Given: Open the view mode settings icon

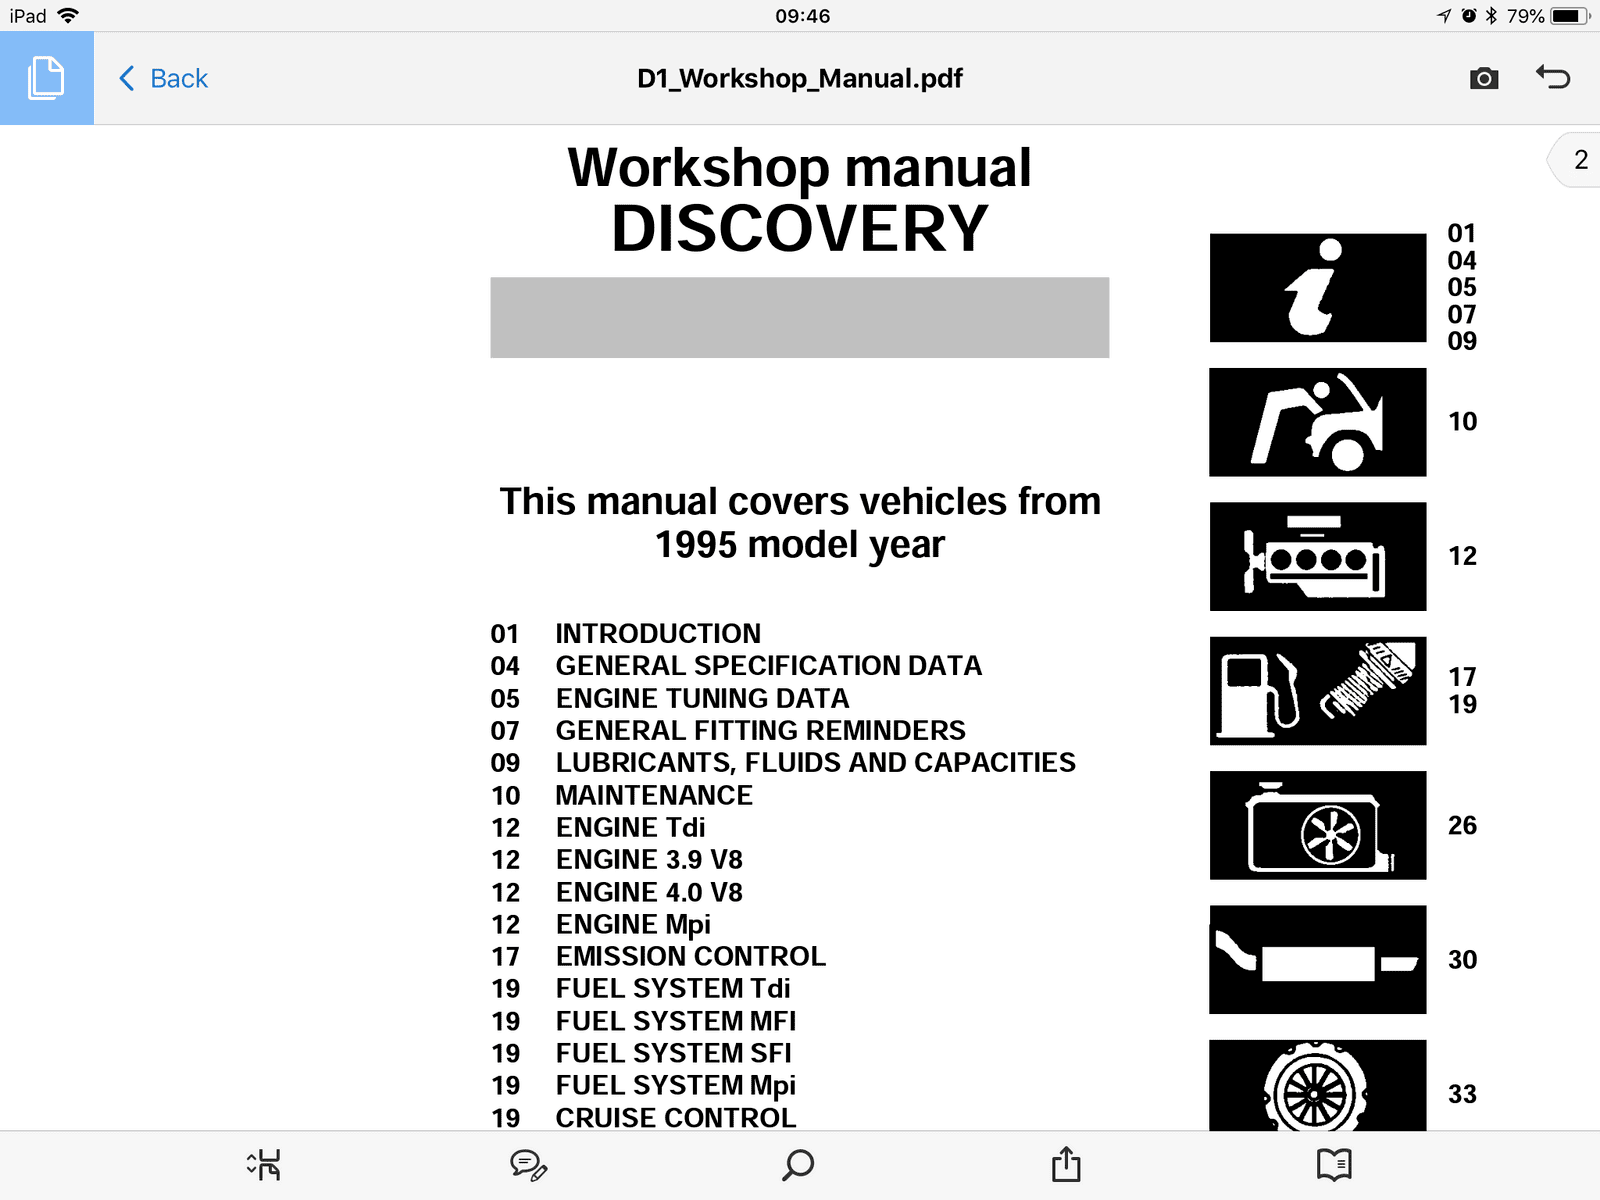Looking at the screenshot, I should click(264, 1164).
